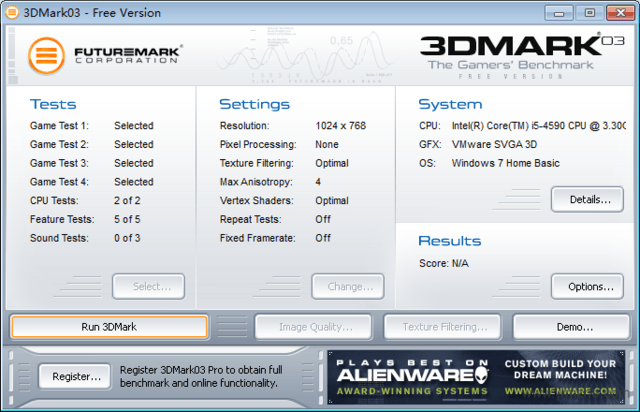Click the Tests section heading

pyautogui.click(x=53, y=104)
